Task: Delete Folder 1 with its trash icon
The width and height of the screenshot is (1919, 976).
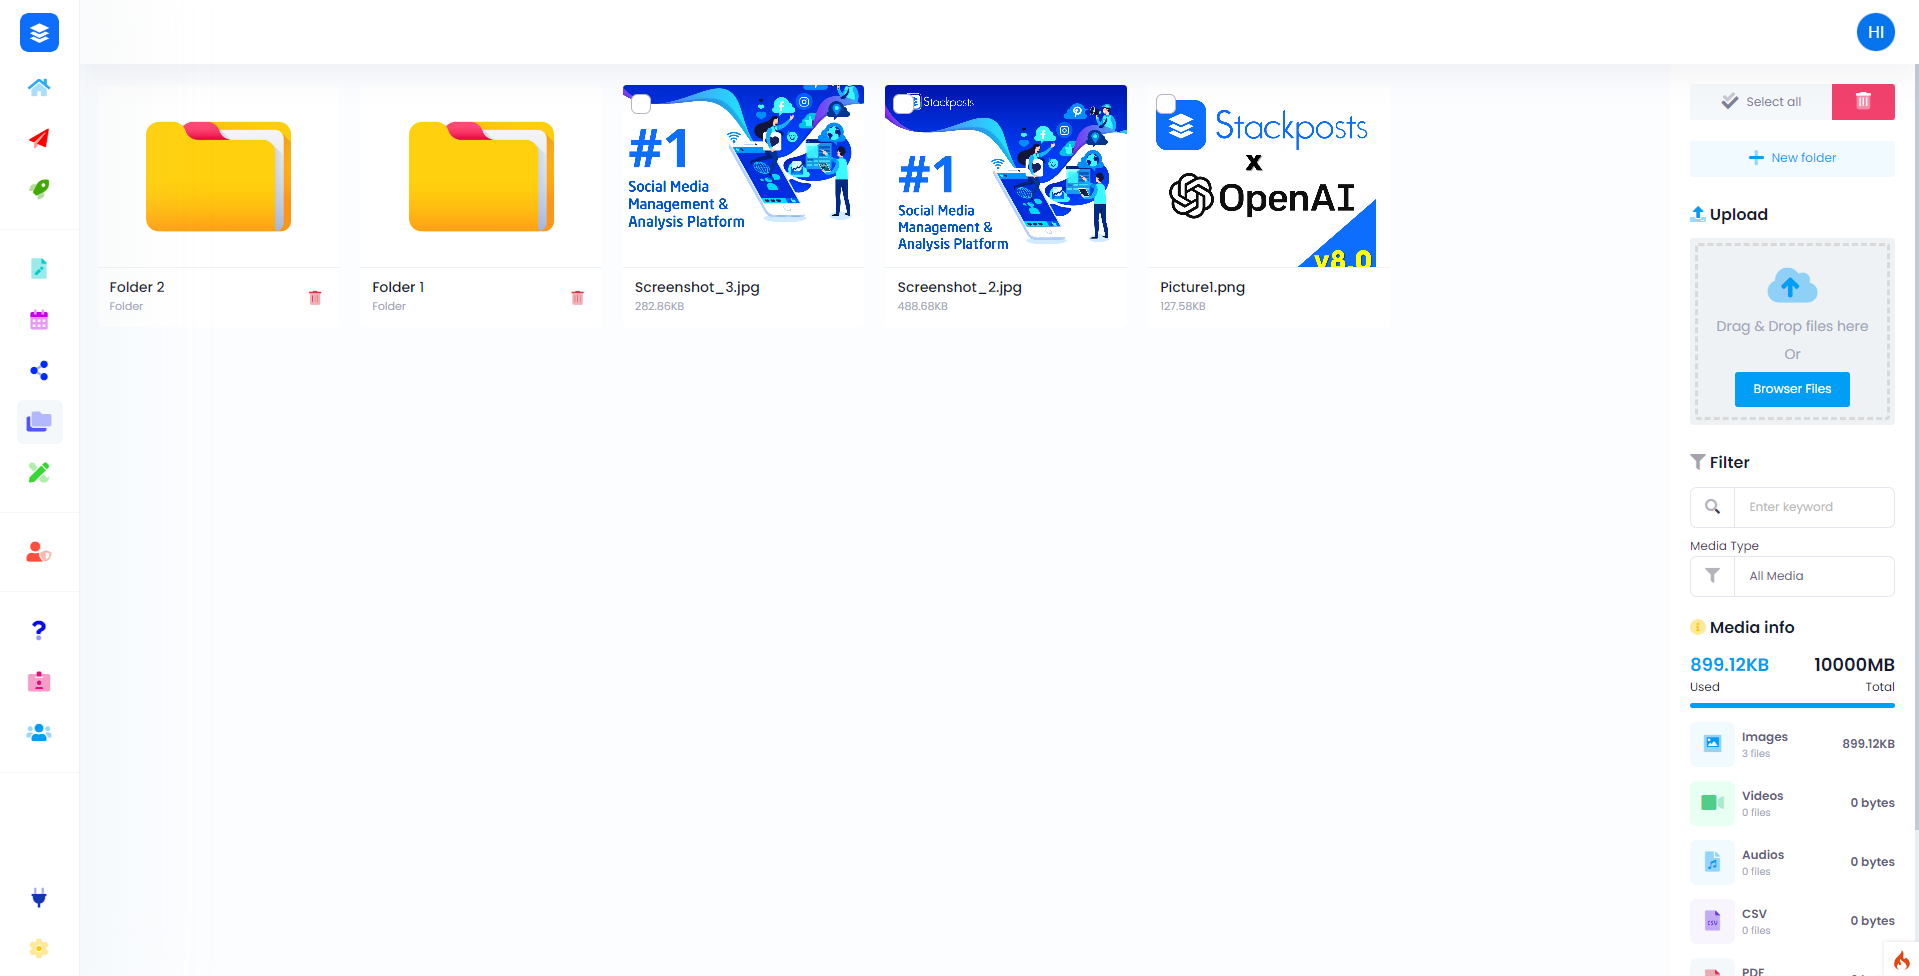Action: [x=577, y=298]
